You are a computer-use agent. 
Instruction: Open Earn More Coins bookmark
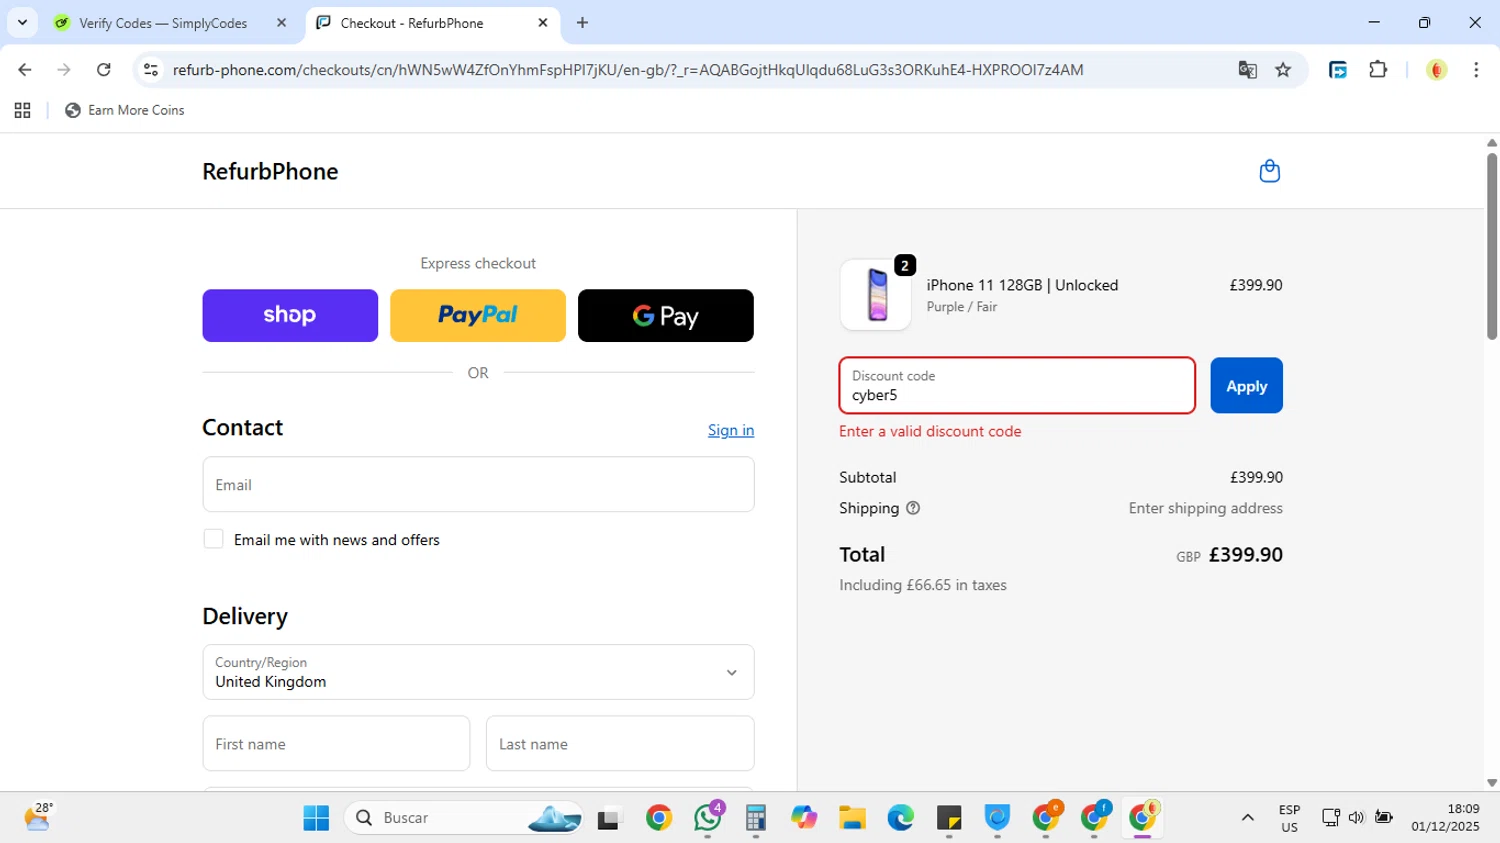pos(125,110)
